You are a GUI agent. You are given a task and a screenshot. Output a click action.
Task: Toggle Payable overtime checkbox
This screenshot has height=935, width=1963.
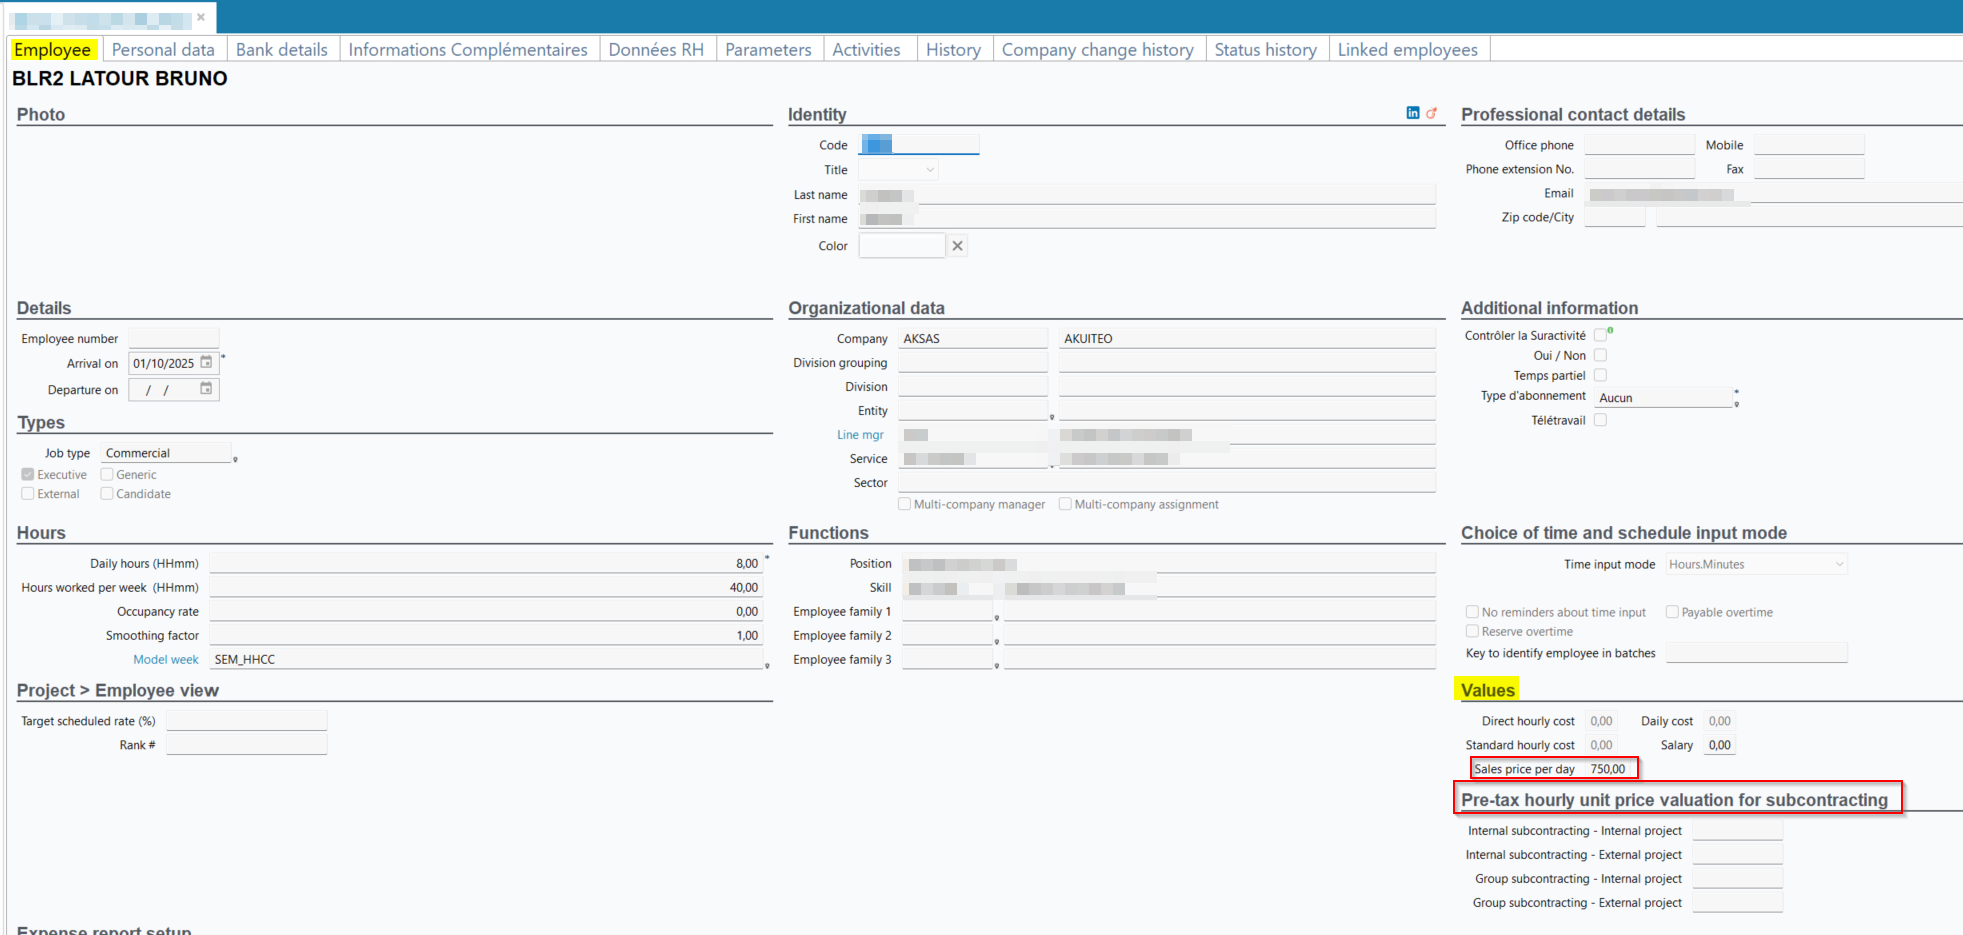(x=1671, y=612)
